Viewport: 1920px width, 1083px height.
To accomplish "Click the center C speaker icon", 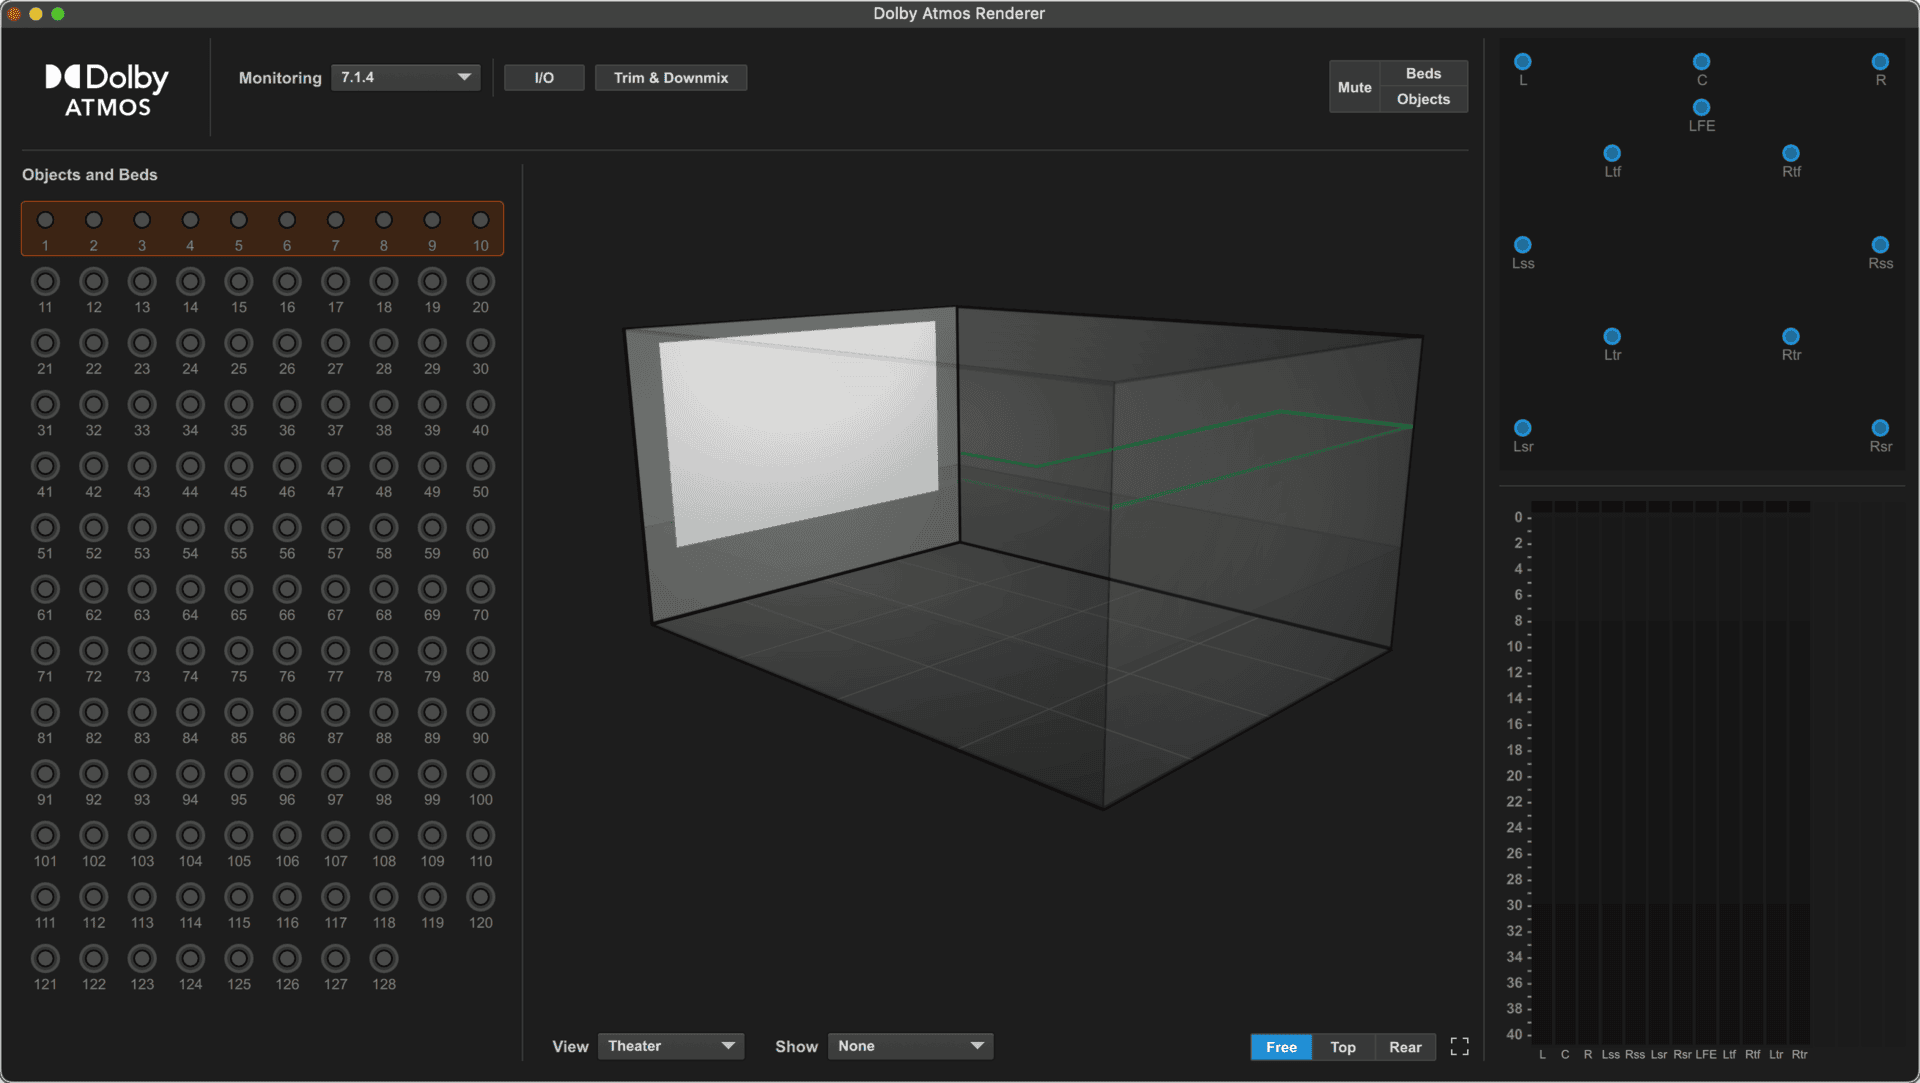I will (x=1701, y=62).
